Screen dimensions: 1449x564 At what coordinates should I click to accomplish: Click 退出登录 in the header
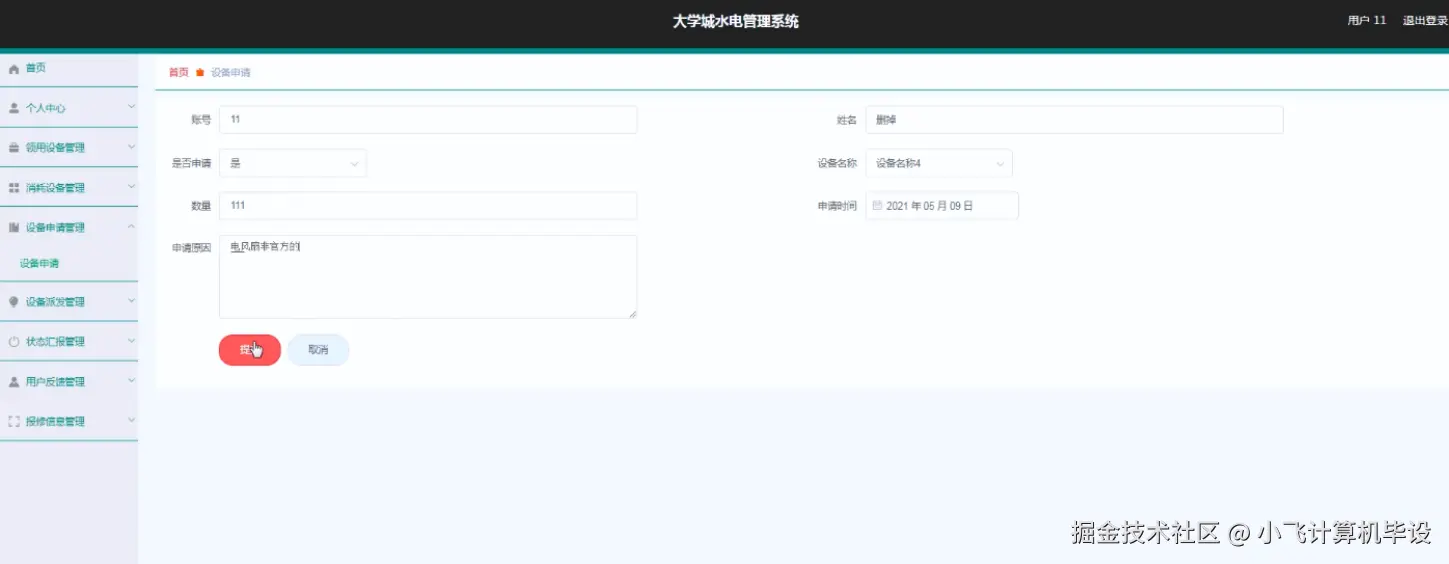coord(1425,21)
